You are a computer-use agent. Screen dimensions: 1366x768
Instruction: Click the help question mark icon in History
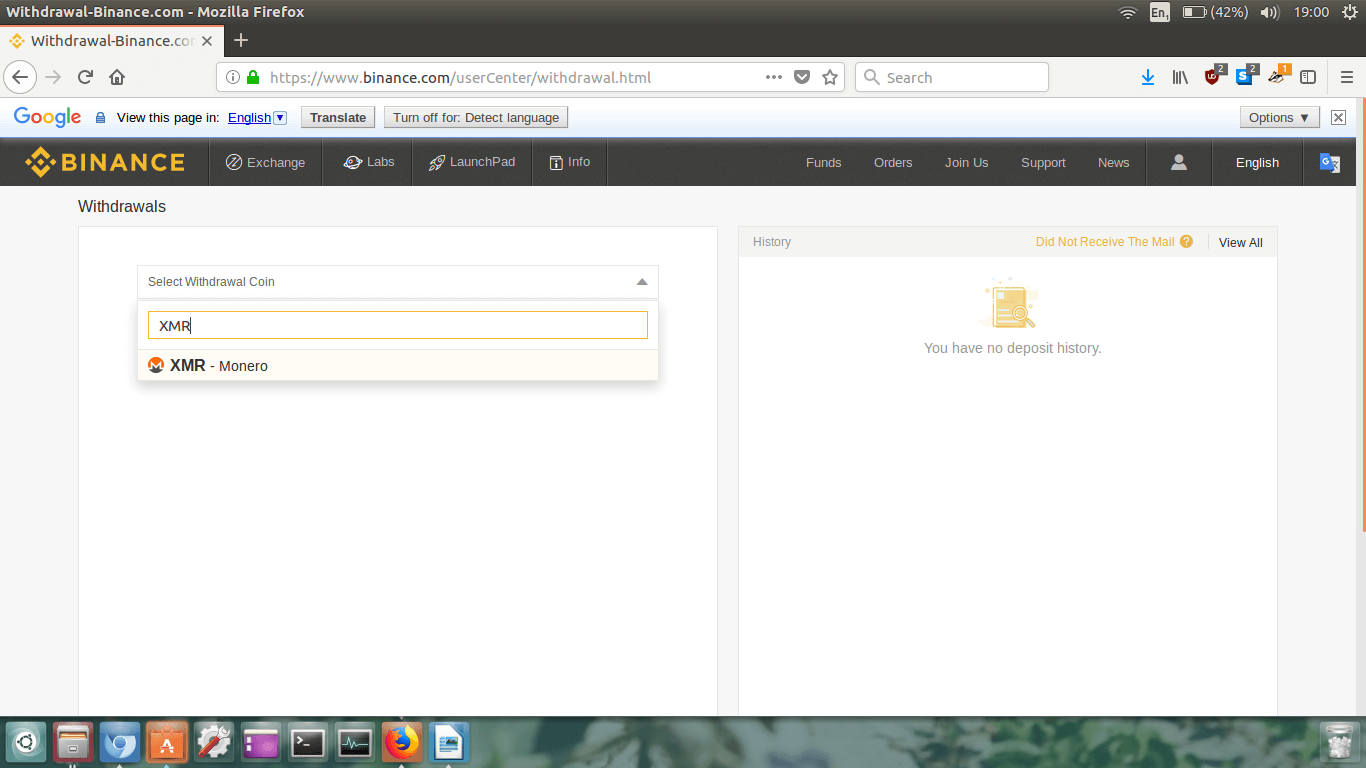(x=1186, y=242)
